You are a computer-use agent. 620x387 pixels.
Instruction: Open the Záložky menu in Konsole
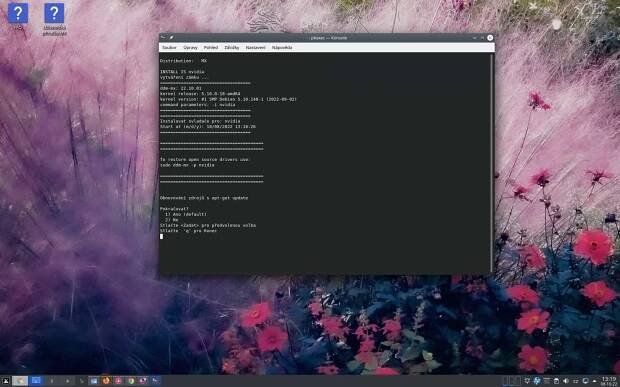click(232, 47)
